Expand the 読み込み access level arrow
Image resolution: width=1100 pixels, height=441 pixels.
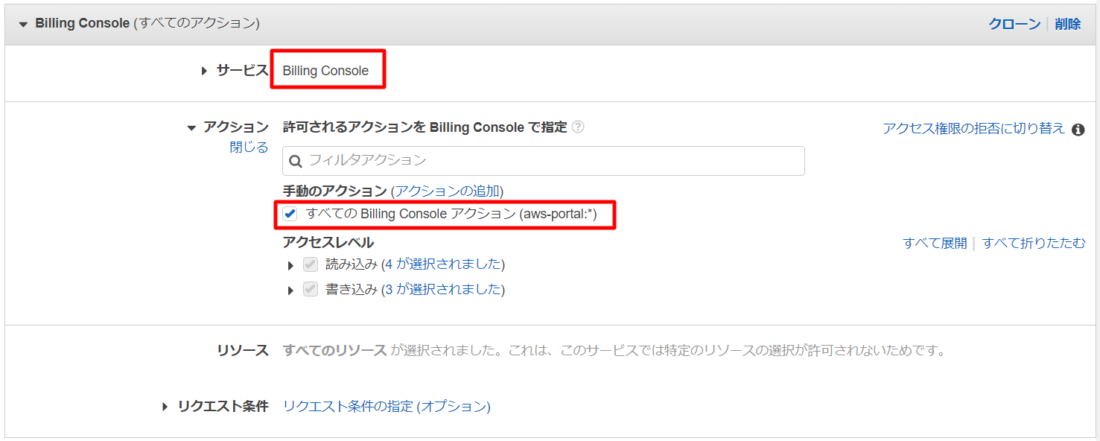pyautogui.click(x=290, y=266)
